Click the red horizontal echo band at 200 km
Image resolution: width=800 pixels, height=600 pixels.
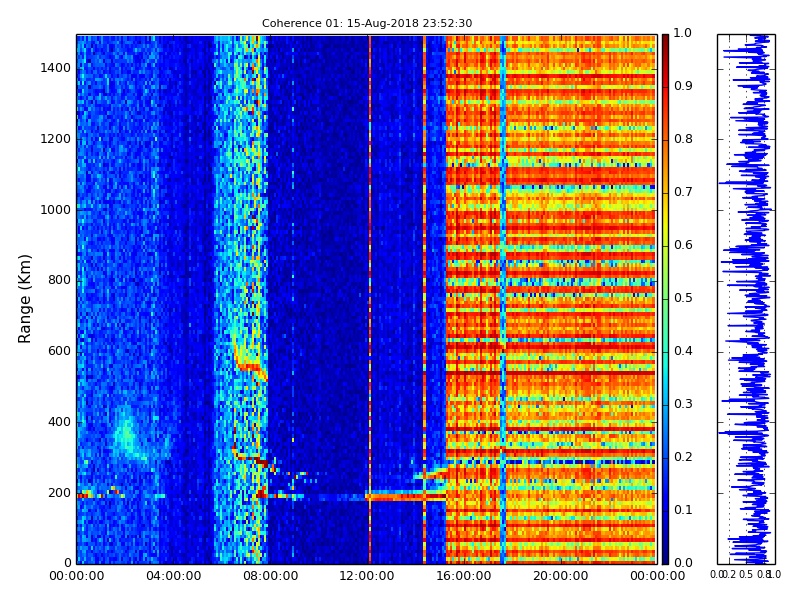point(406,496)
